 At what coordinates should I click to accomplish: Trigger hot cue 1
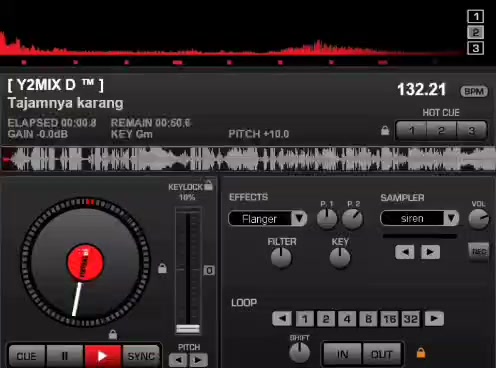(x=411, y=130)
